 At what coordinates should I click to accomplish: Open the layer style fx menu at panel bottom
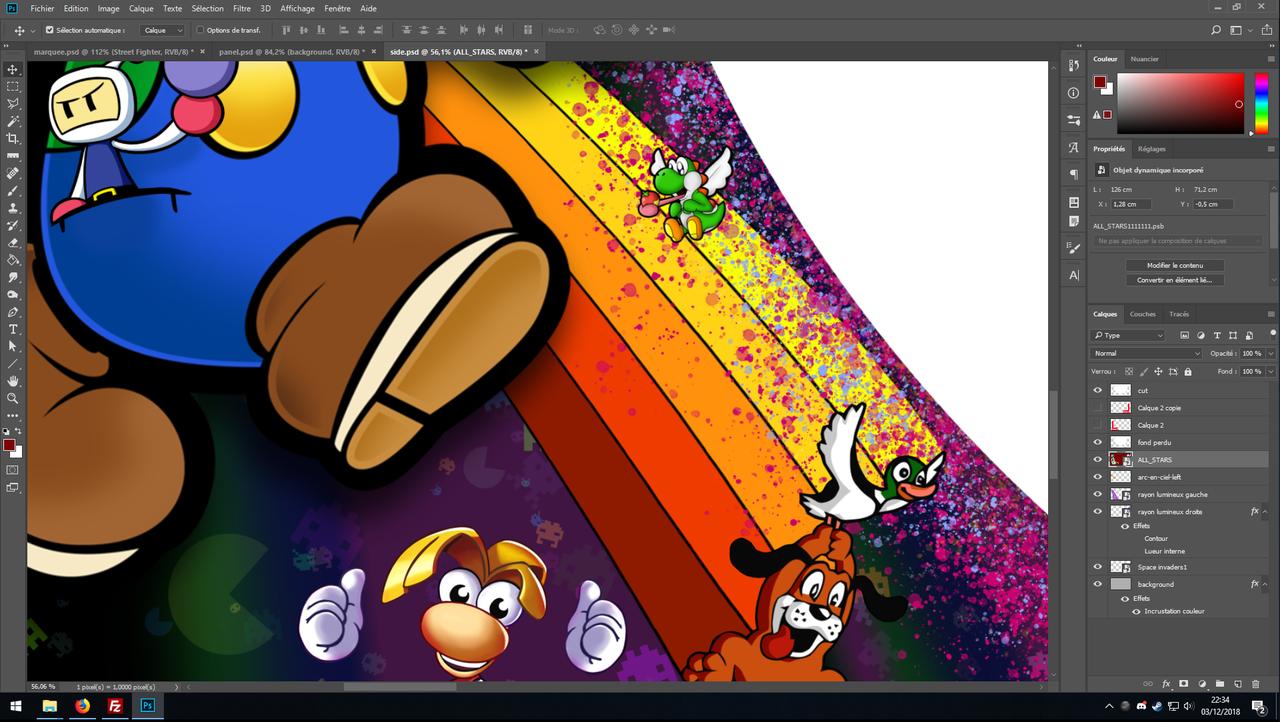[1166, 684]
